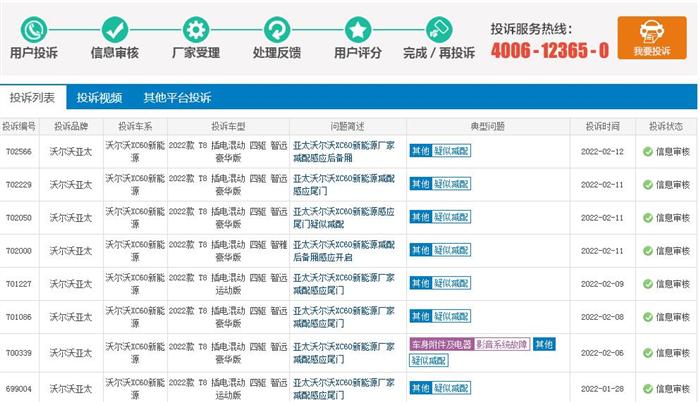This screenshot has height=402, width=700.
Task: Switch to the 投诉视频 tab
Action: tap(100, 98)
